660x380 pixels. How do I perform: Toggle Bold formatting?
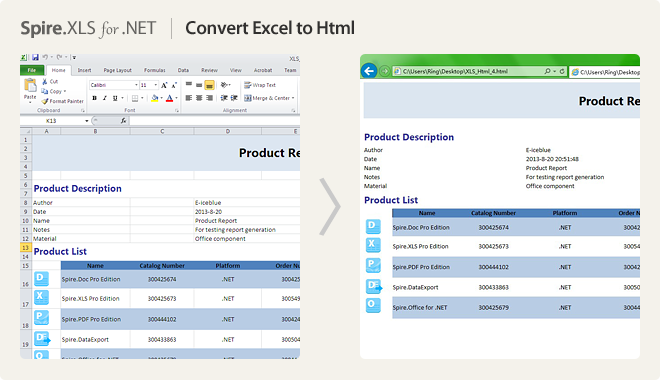pos(94,98)
